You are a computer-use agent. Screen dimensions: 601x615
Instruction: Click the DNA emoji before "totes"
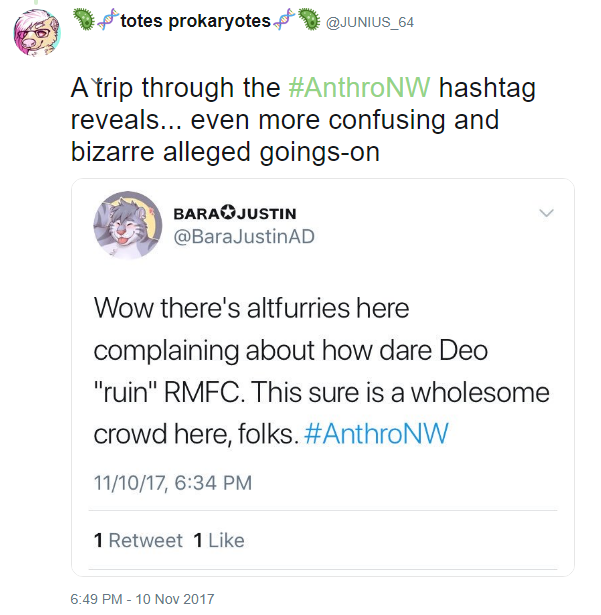106,20
